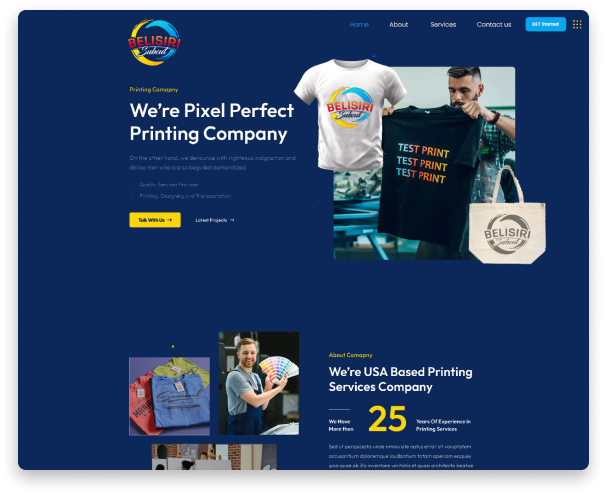Screen dimensions: 605x494
Task: Click the checkmark beside Printing, Designing and Transportation
Action: (132, 196)
